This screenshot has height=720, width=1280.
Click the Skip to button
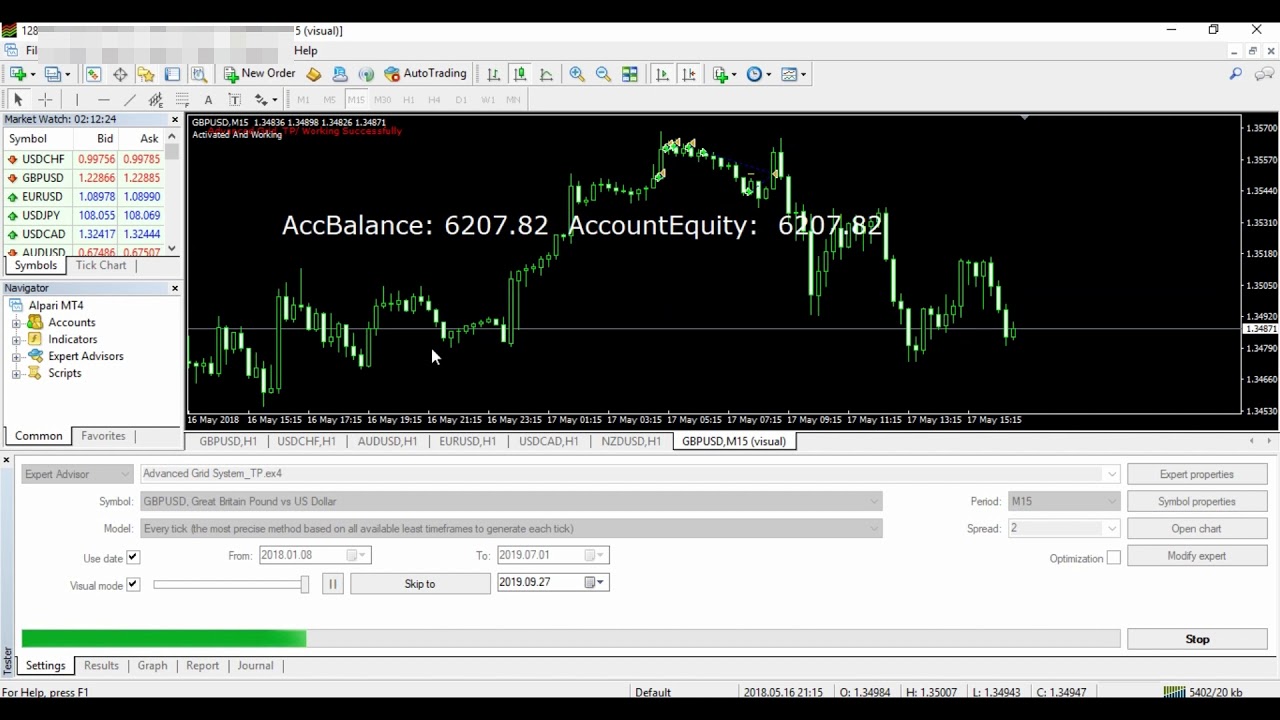420,583
